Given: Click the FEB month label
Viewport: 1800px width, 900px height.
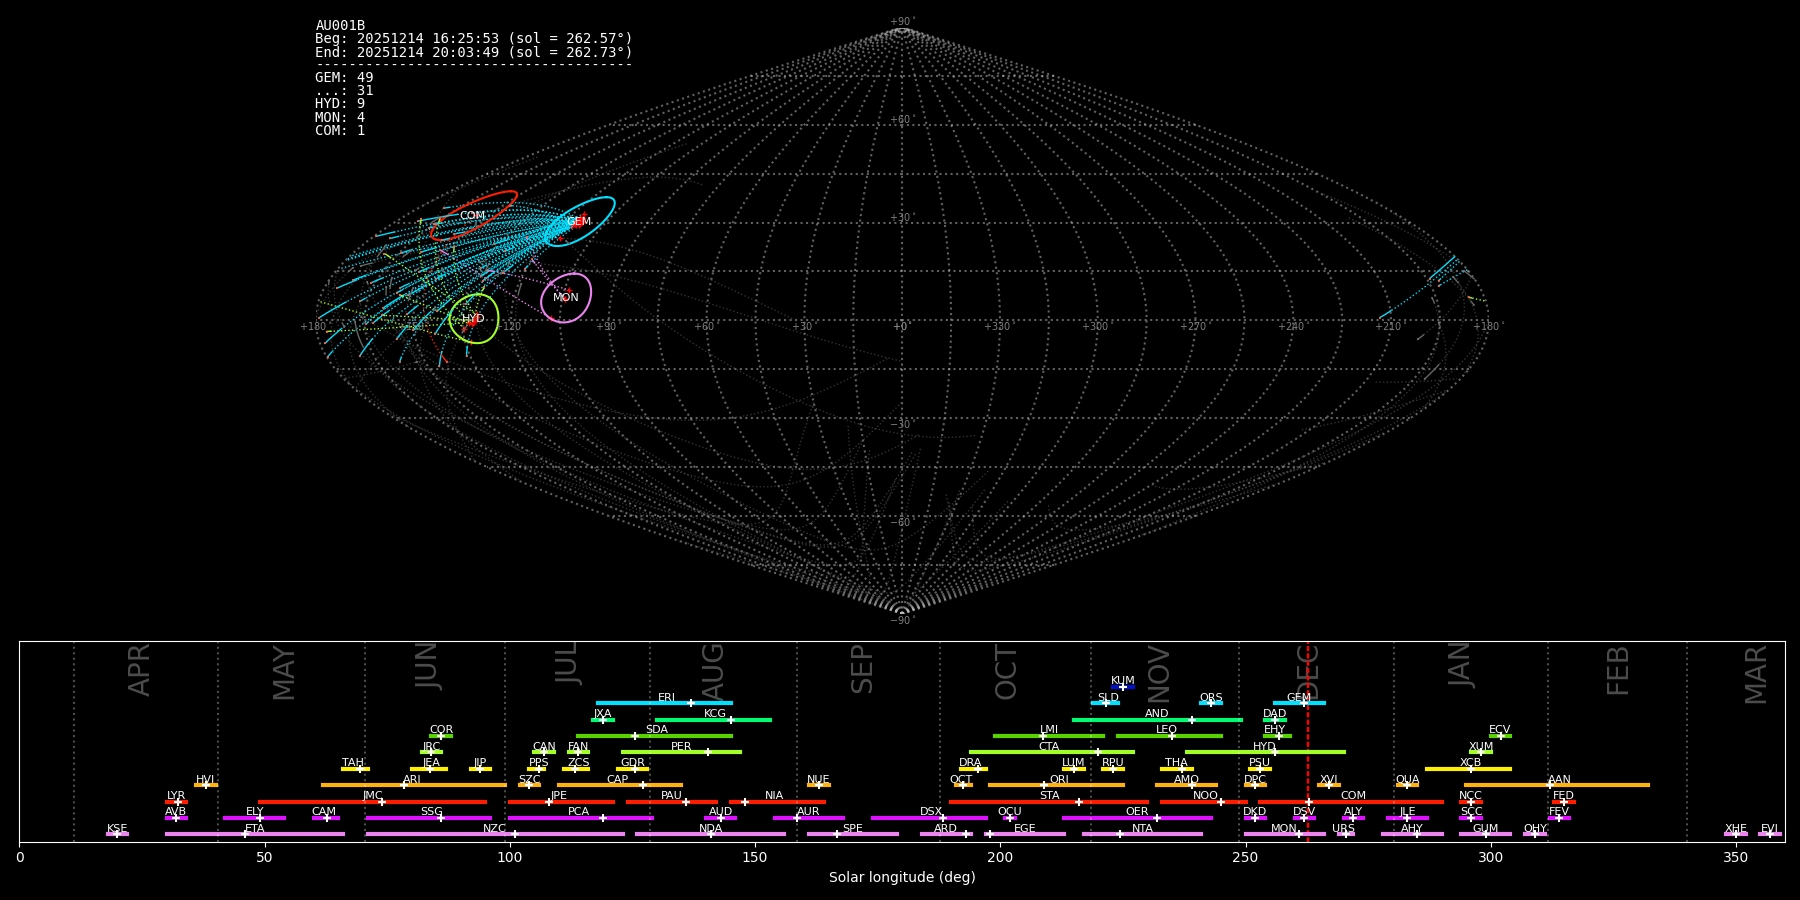Looking at the screenshot, I should [x=1618, y=670].
